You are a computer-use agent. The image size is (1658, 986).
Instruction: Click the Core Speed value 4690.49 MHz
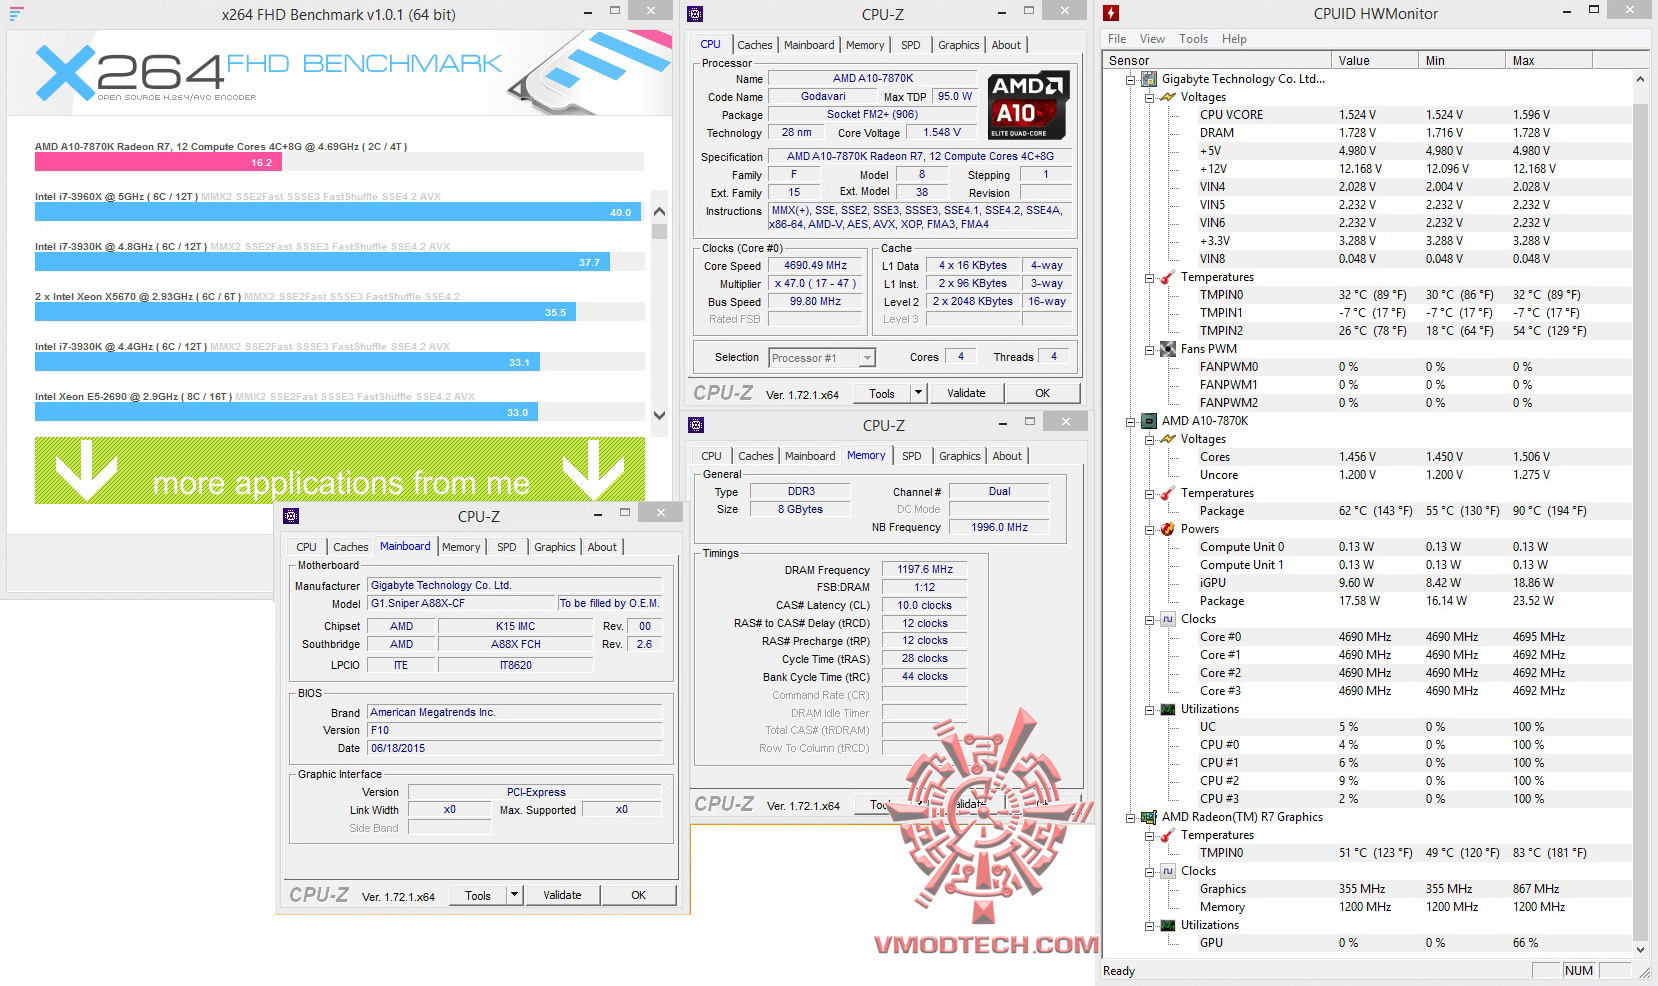[x=815, y=266]
